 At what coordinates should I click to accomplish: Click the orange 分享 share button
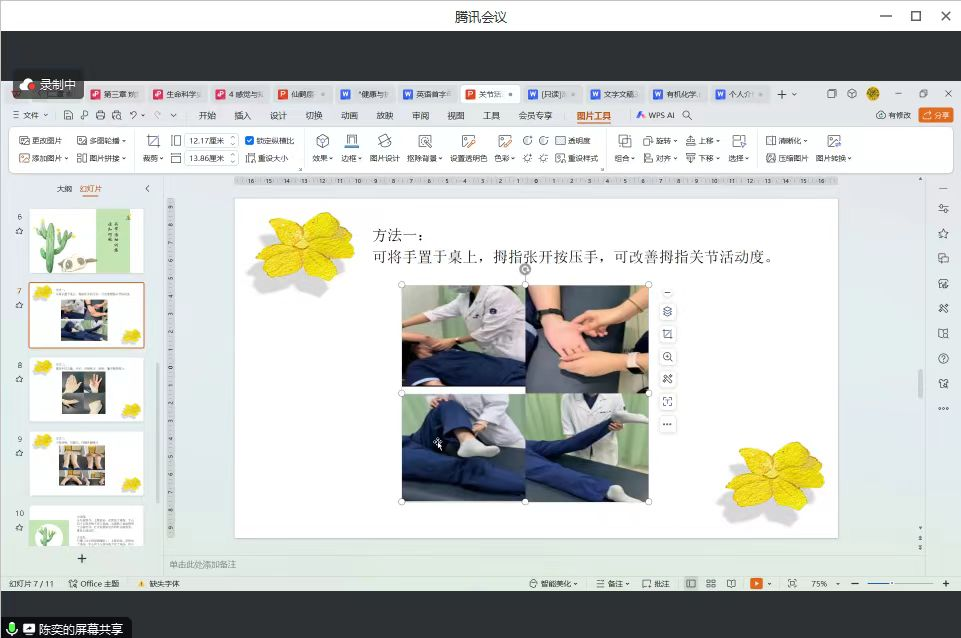coord(935,115)
